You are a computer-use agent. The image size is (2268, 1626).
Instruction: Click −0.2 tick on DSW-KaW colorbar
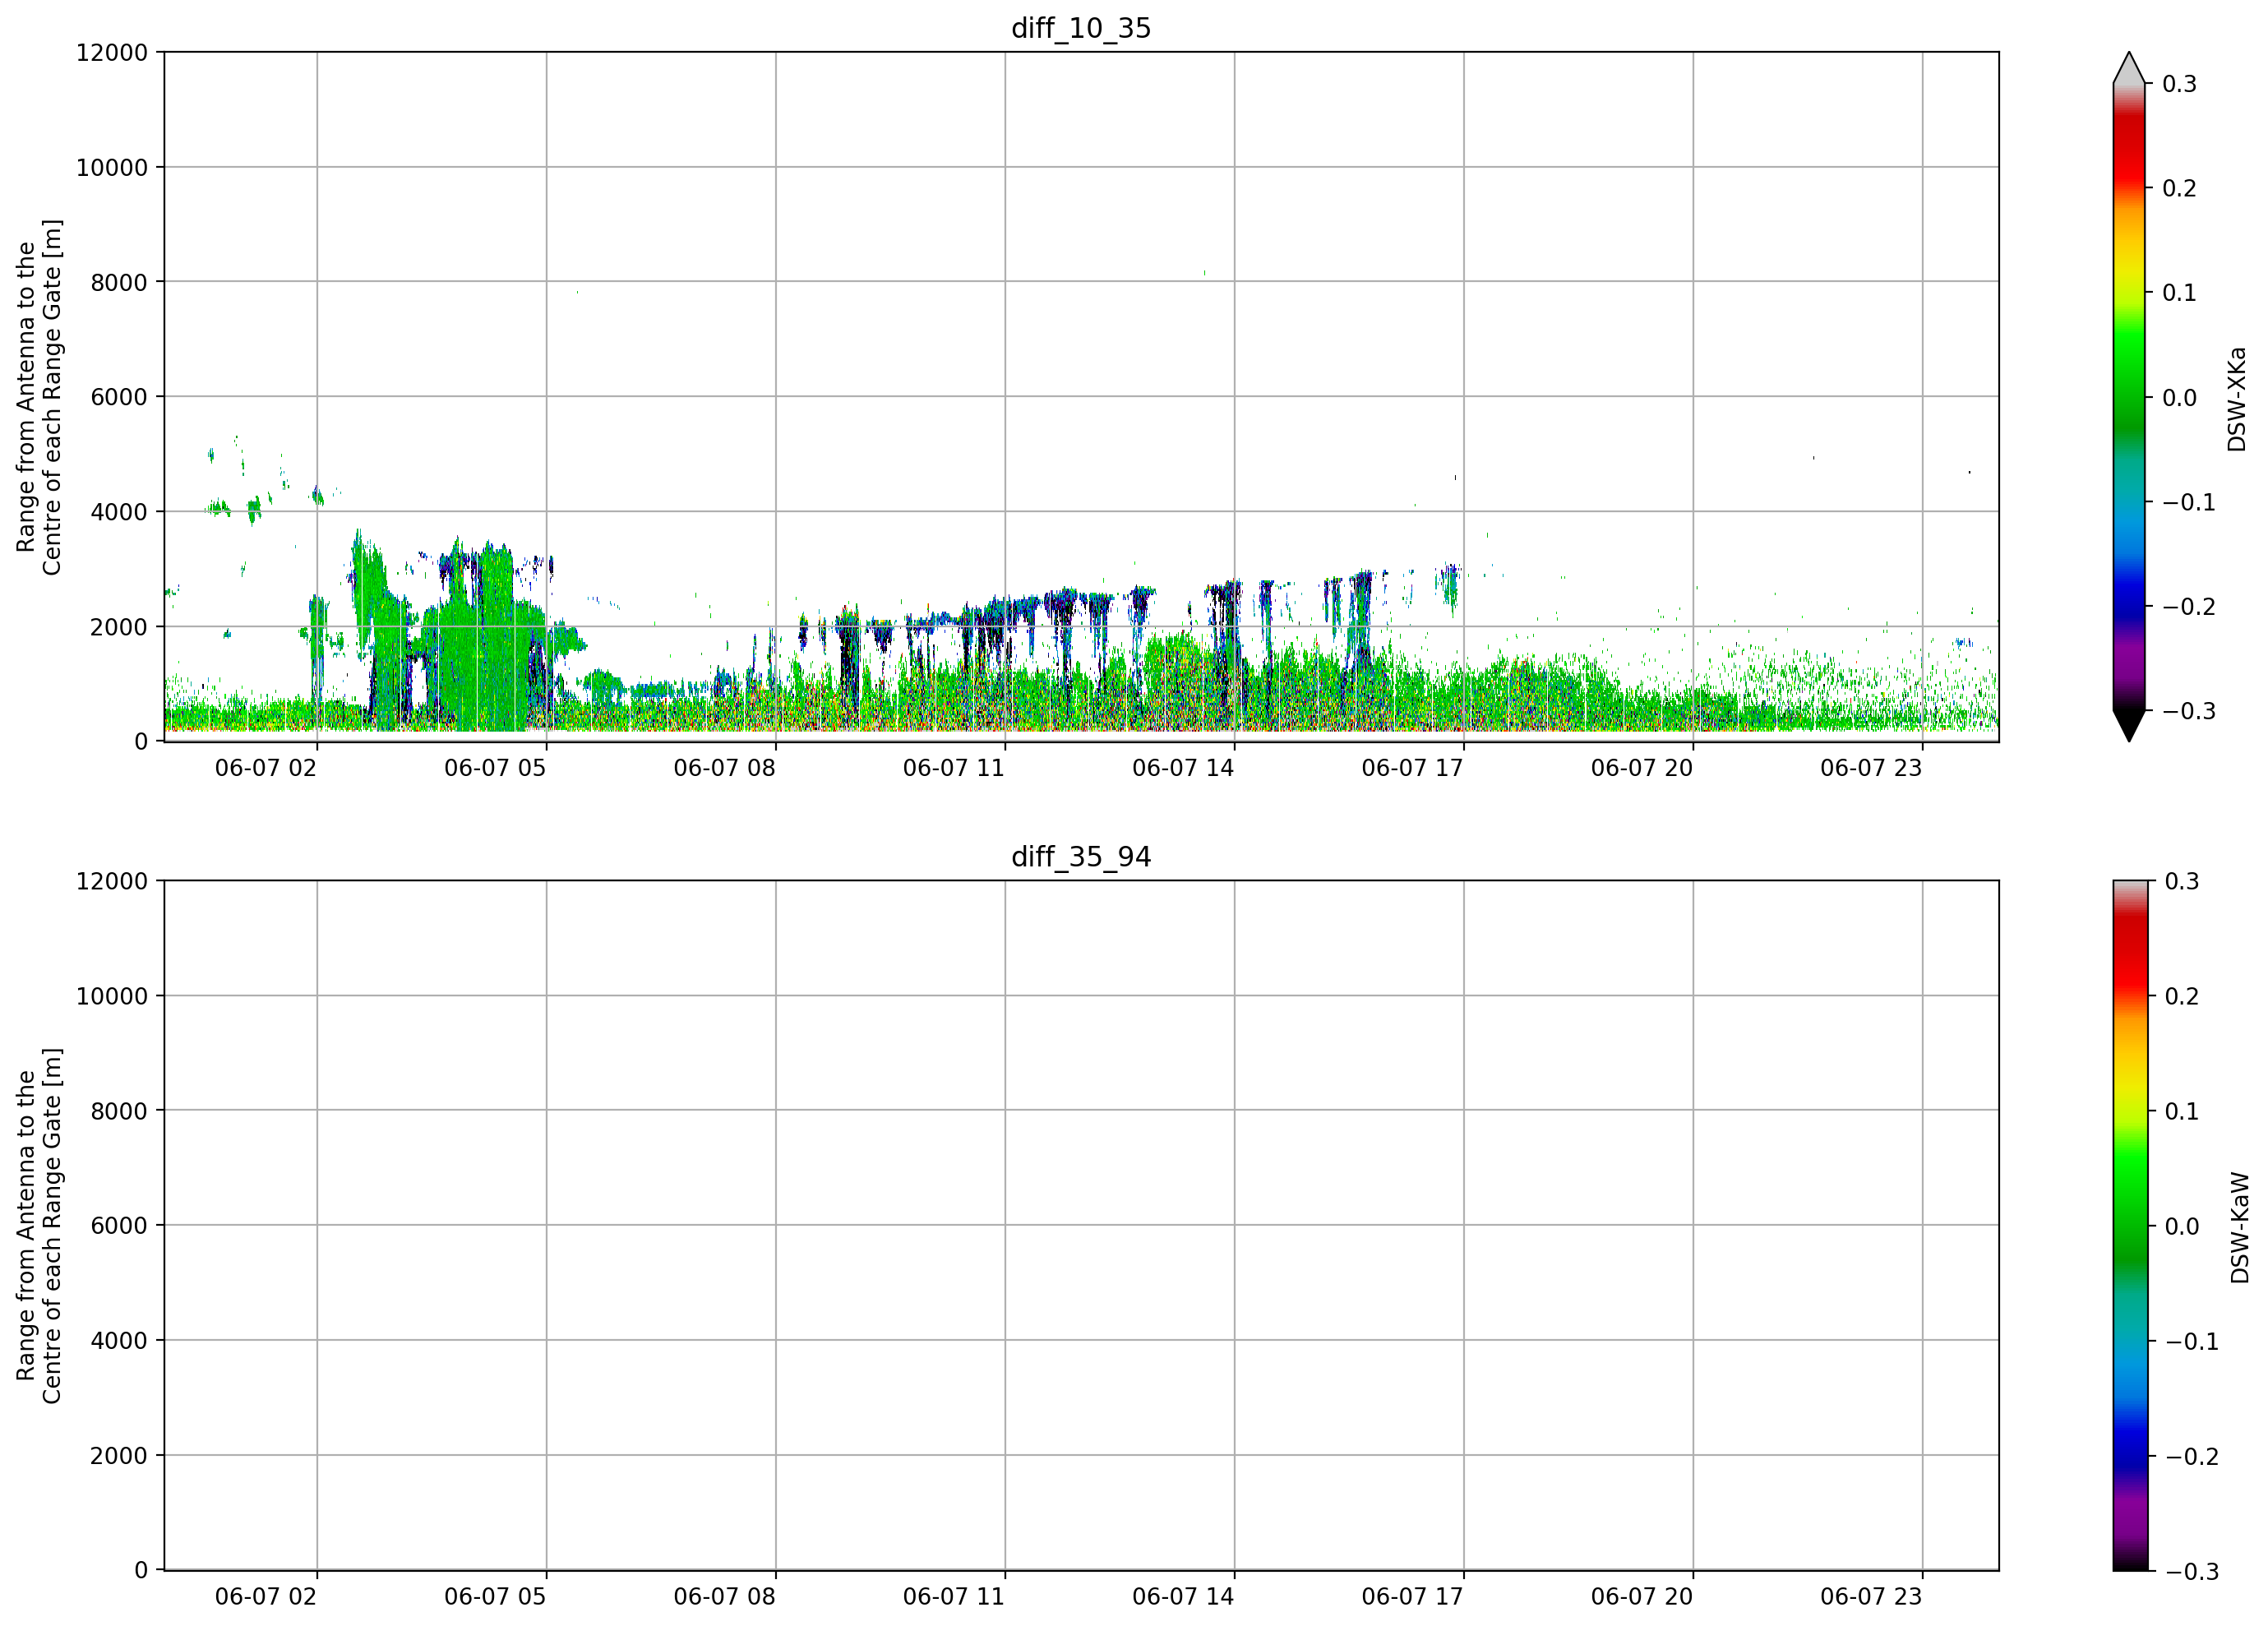click(x=2192, y=1456)
